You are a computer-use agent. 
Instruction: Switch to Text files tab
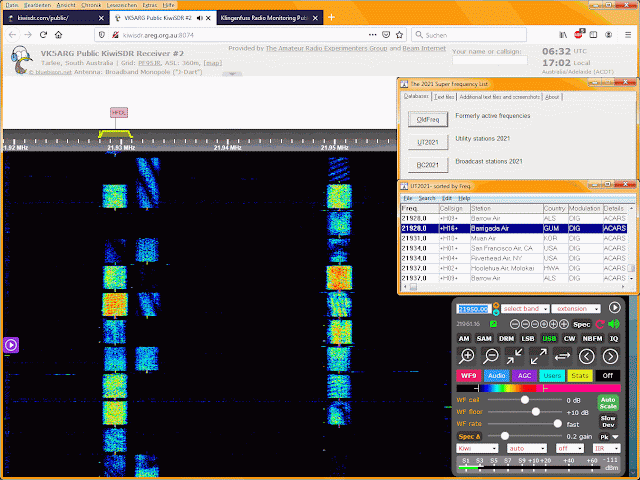pos(444,97)
